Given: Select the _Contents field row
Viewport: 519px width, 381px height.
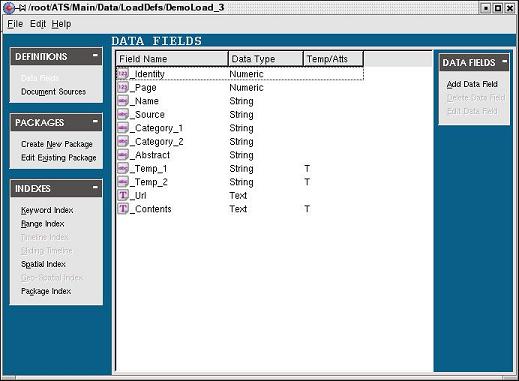Looking at the screenshot, I should coord(240,209).
